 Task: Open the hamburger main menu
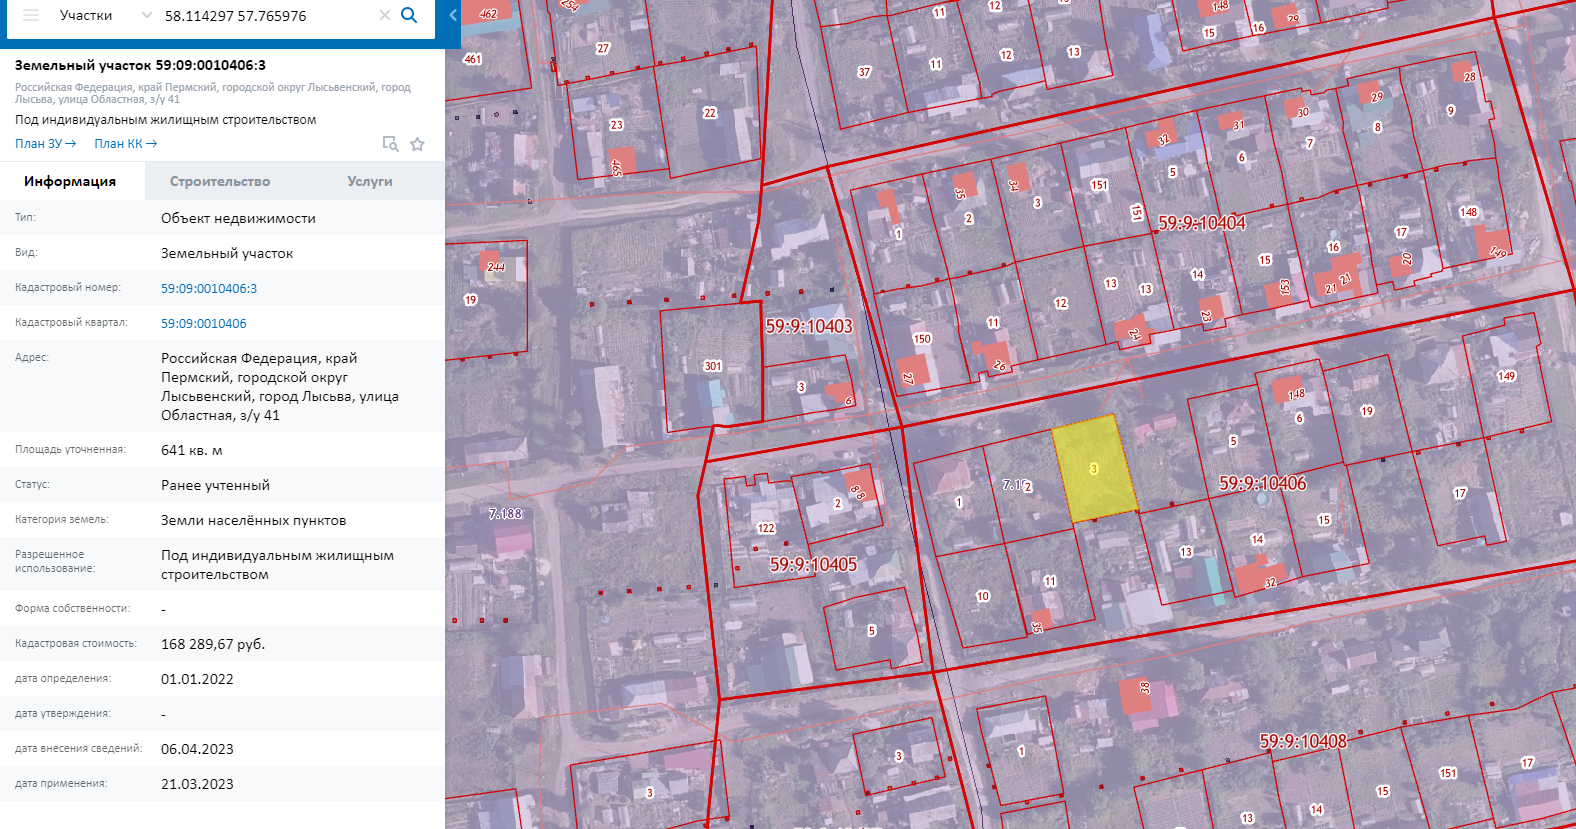click(x=31, y=16)
